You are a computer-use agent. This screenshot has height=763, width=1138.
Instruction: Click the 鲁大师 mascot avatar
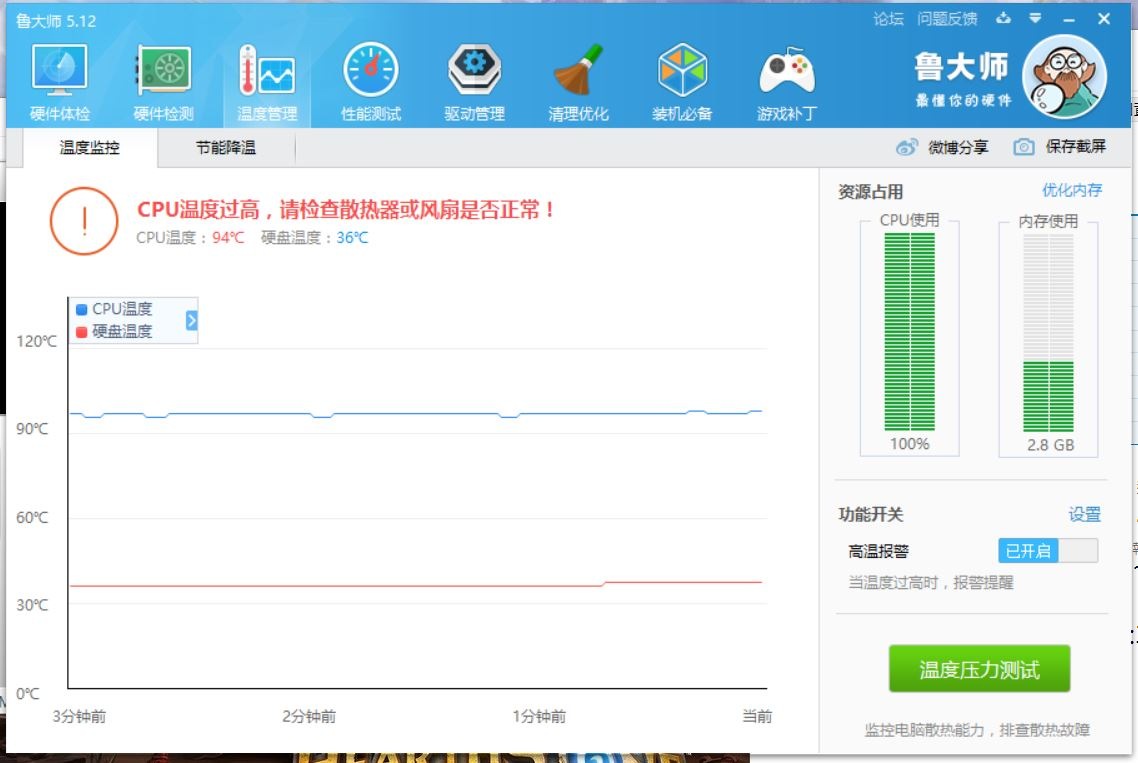pyautogui.click(x=1064, y=77)
